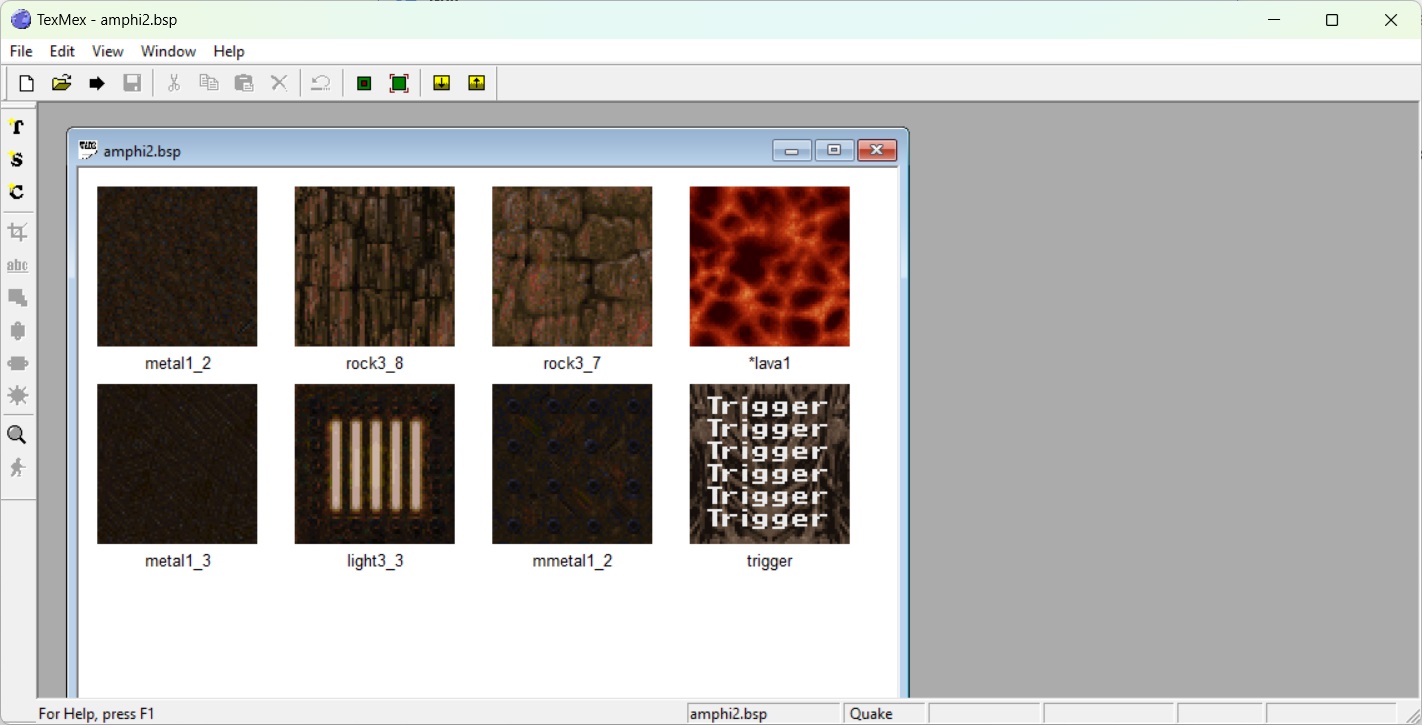Click the scissors cut icon

pos(174,83)
